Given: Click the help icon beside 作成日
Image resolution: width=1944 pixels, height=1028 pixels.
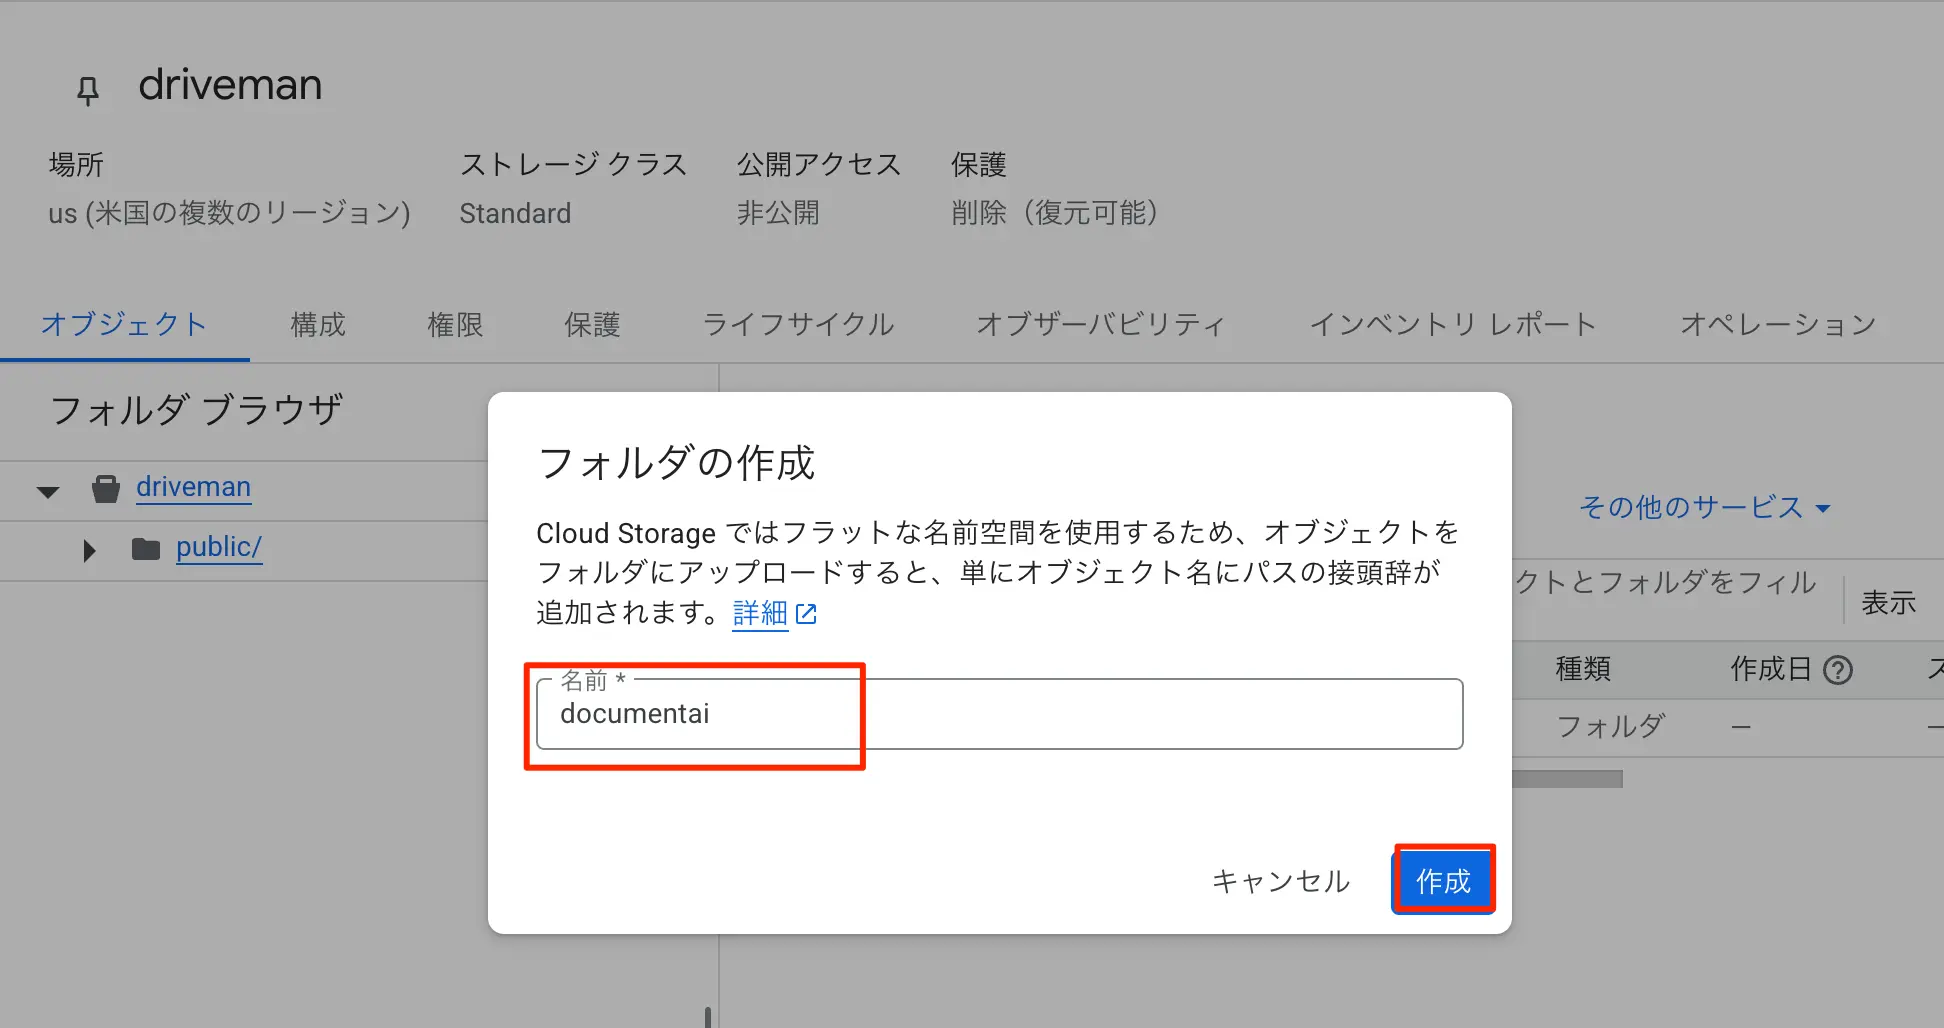Looking at the screenshot, I should tap(1838, 670).
